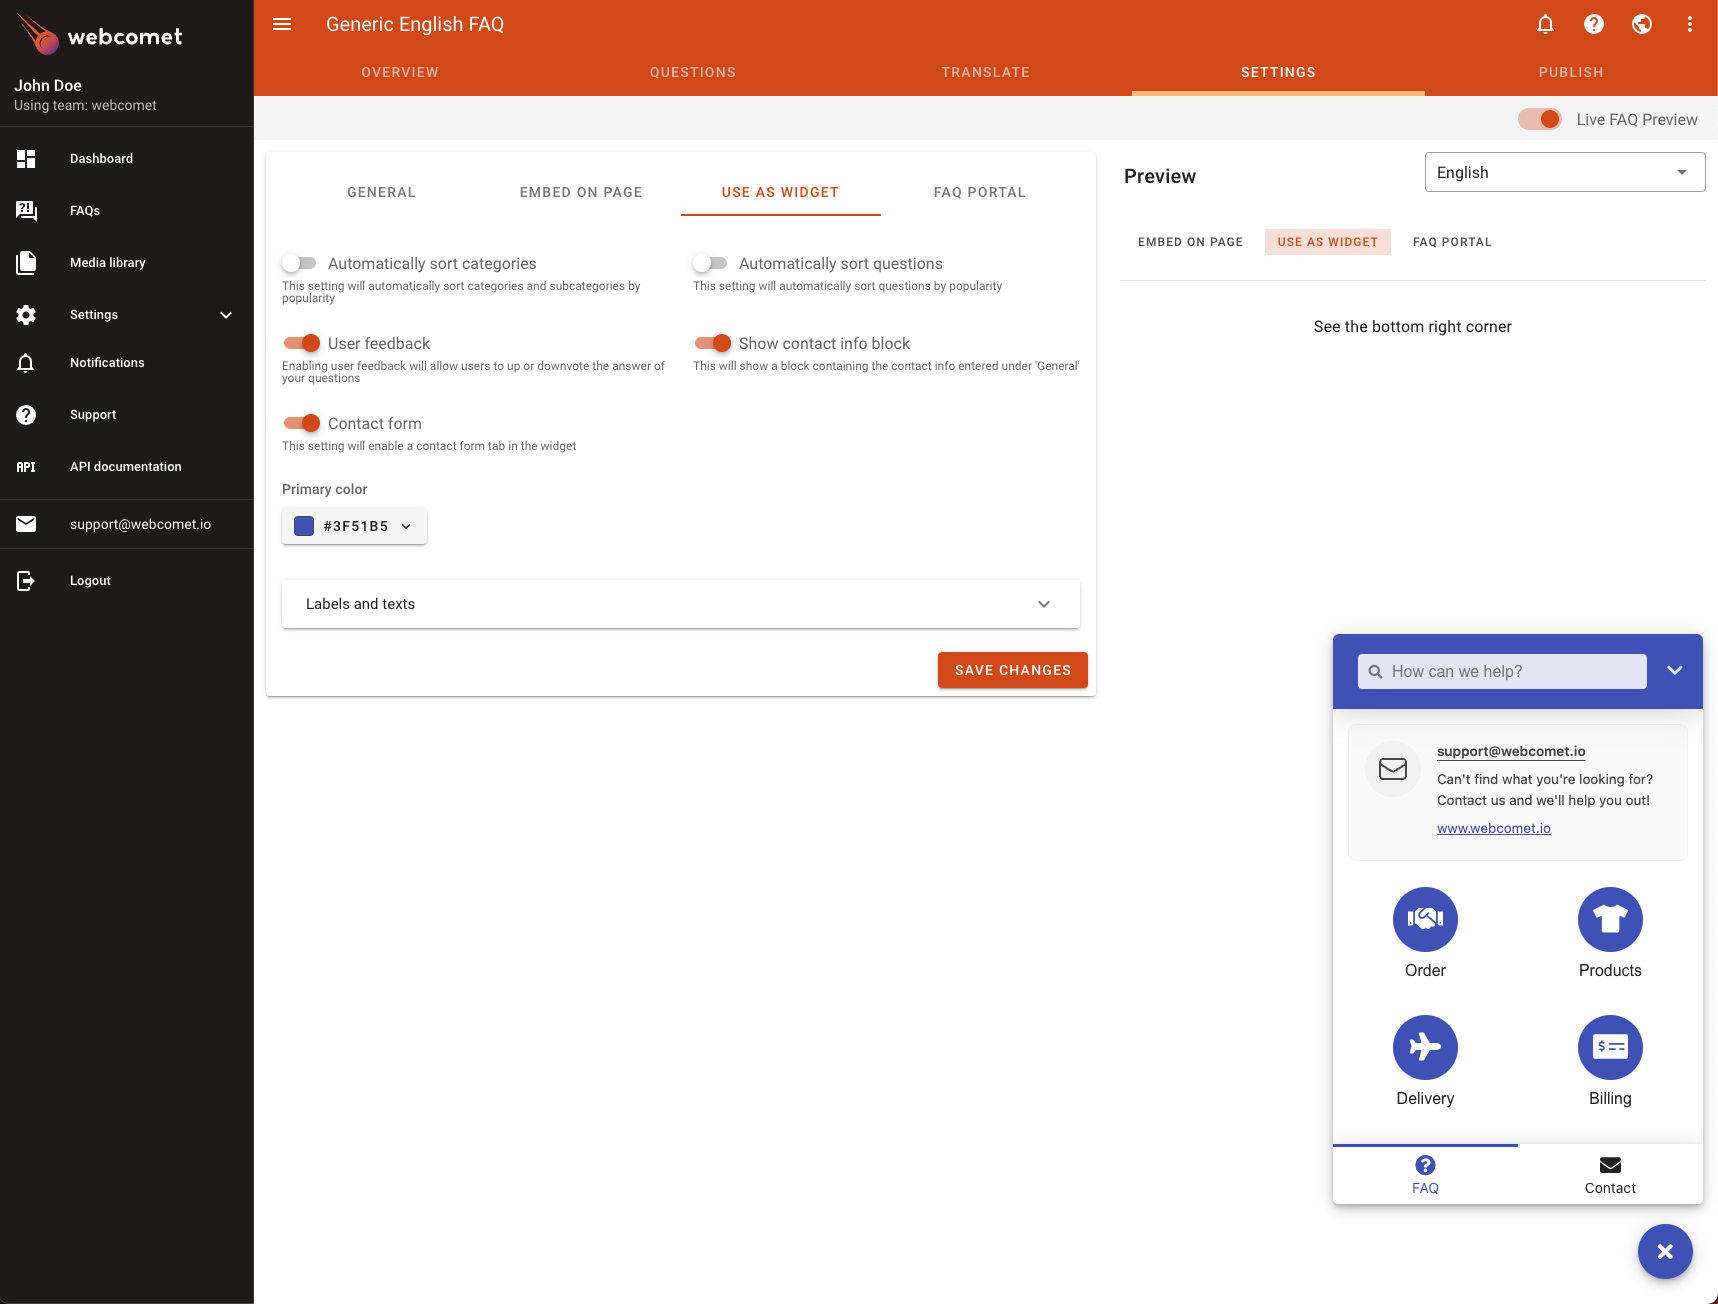This screenshot has height=1304, width=1718.
Task: Click the Dashboard sidebar icon
Action: [x=26, y=159]
